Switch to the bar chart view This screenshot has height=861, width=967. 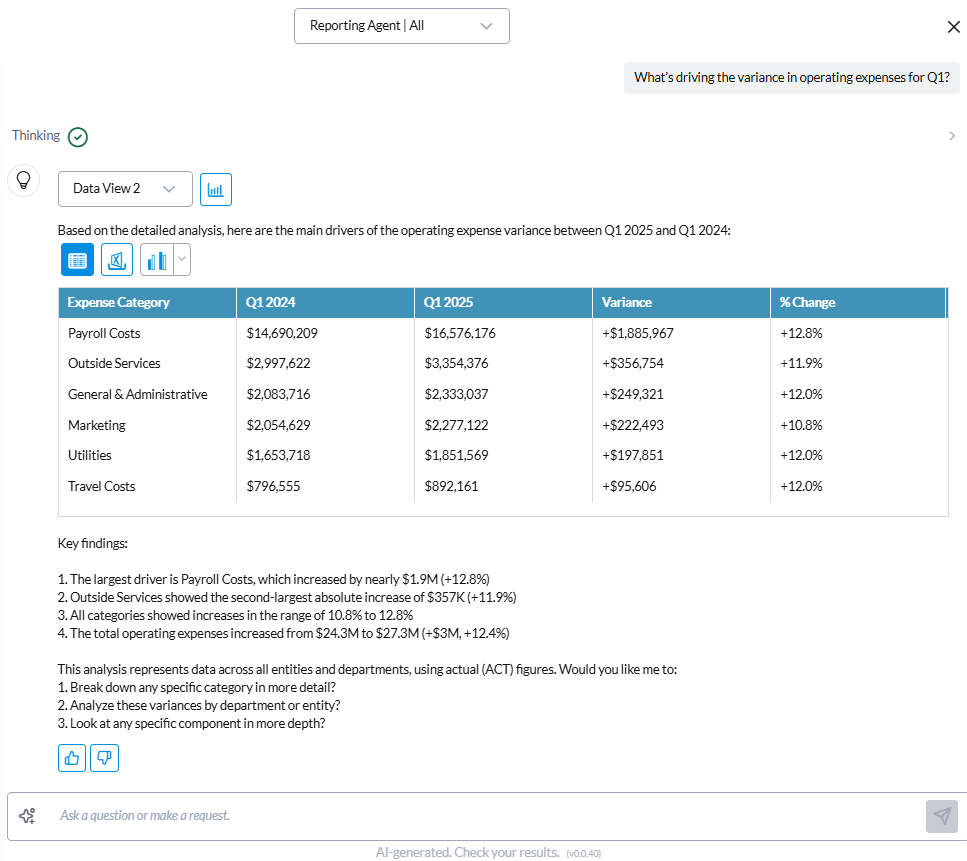tap(156, 259)
